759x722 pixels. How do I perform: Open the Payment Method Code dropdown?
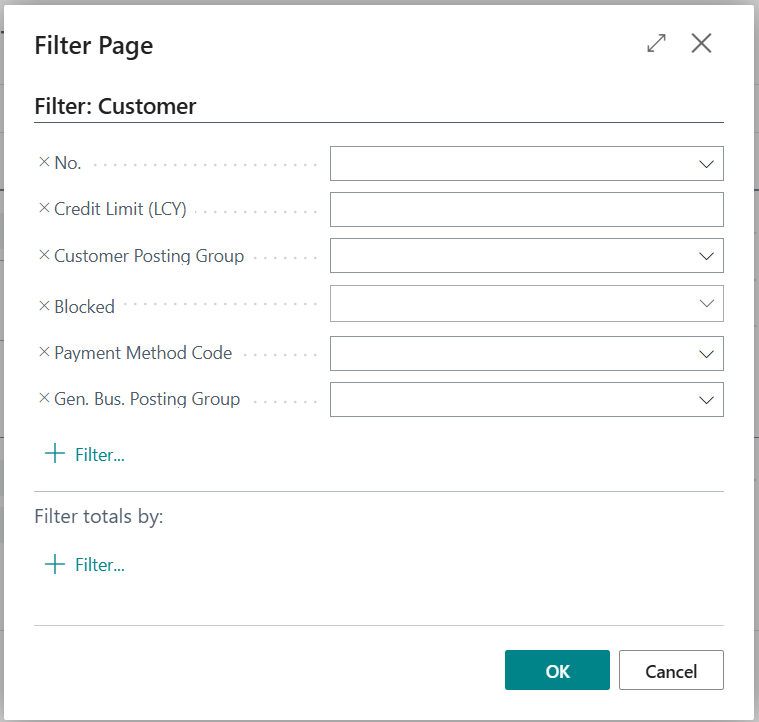point(706,354)
